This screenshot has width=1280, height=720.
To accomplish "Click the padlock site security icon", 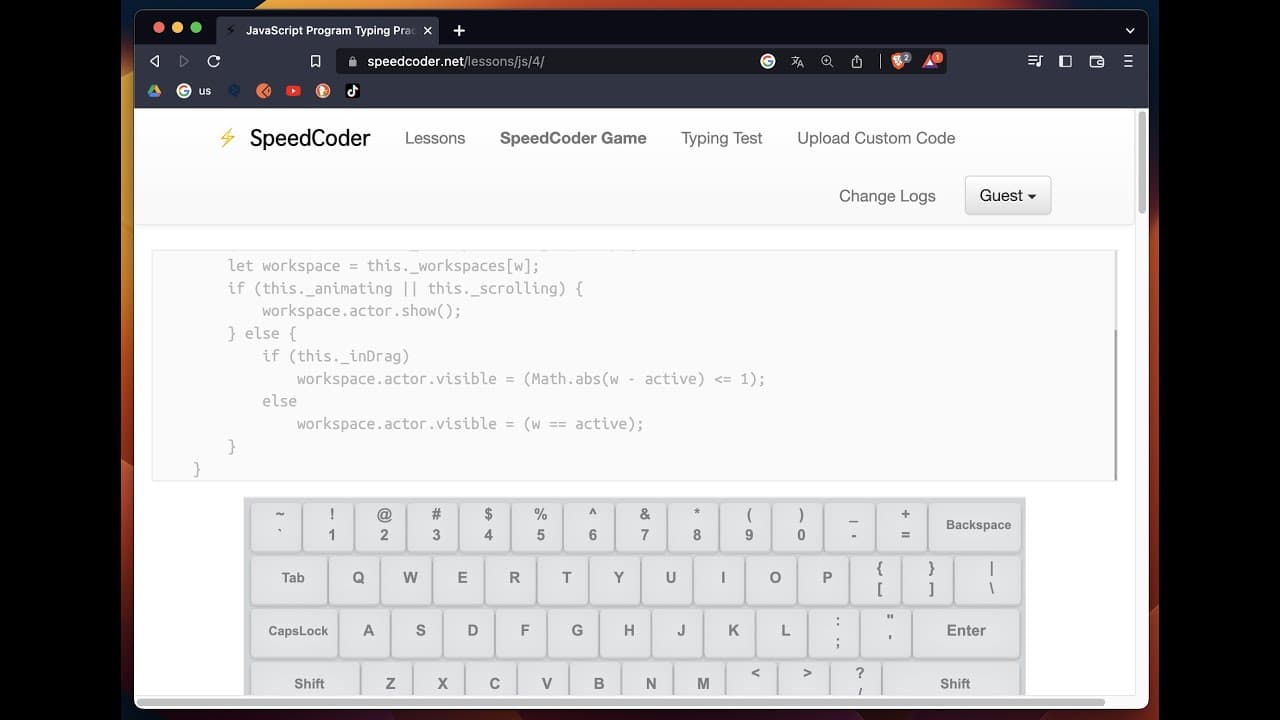I will pos(352,61).
